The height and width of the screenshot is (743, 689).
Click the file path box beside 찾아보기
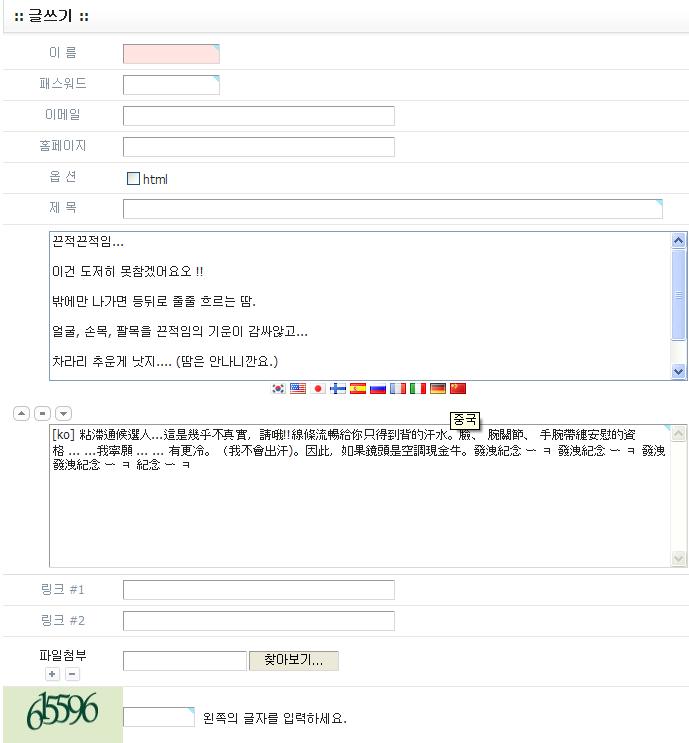pyautogui.click(x=185, y=661)
